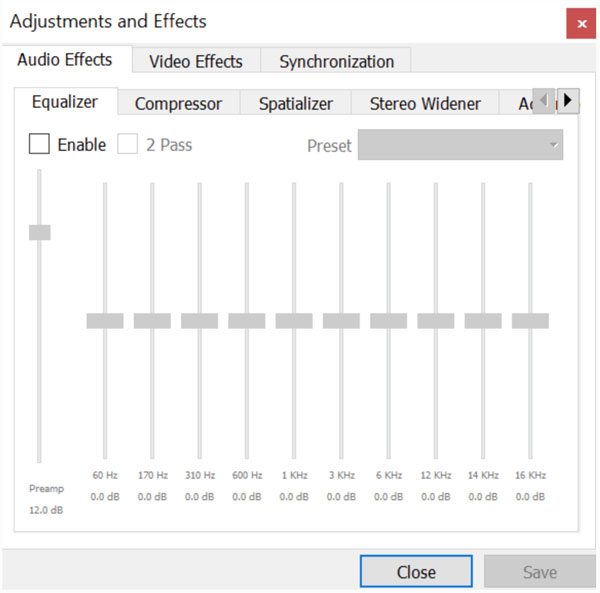Select the Audio Effects tab
This screenshot has height=593, width=600.
[x=65, y=59]
